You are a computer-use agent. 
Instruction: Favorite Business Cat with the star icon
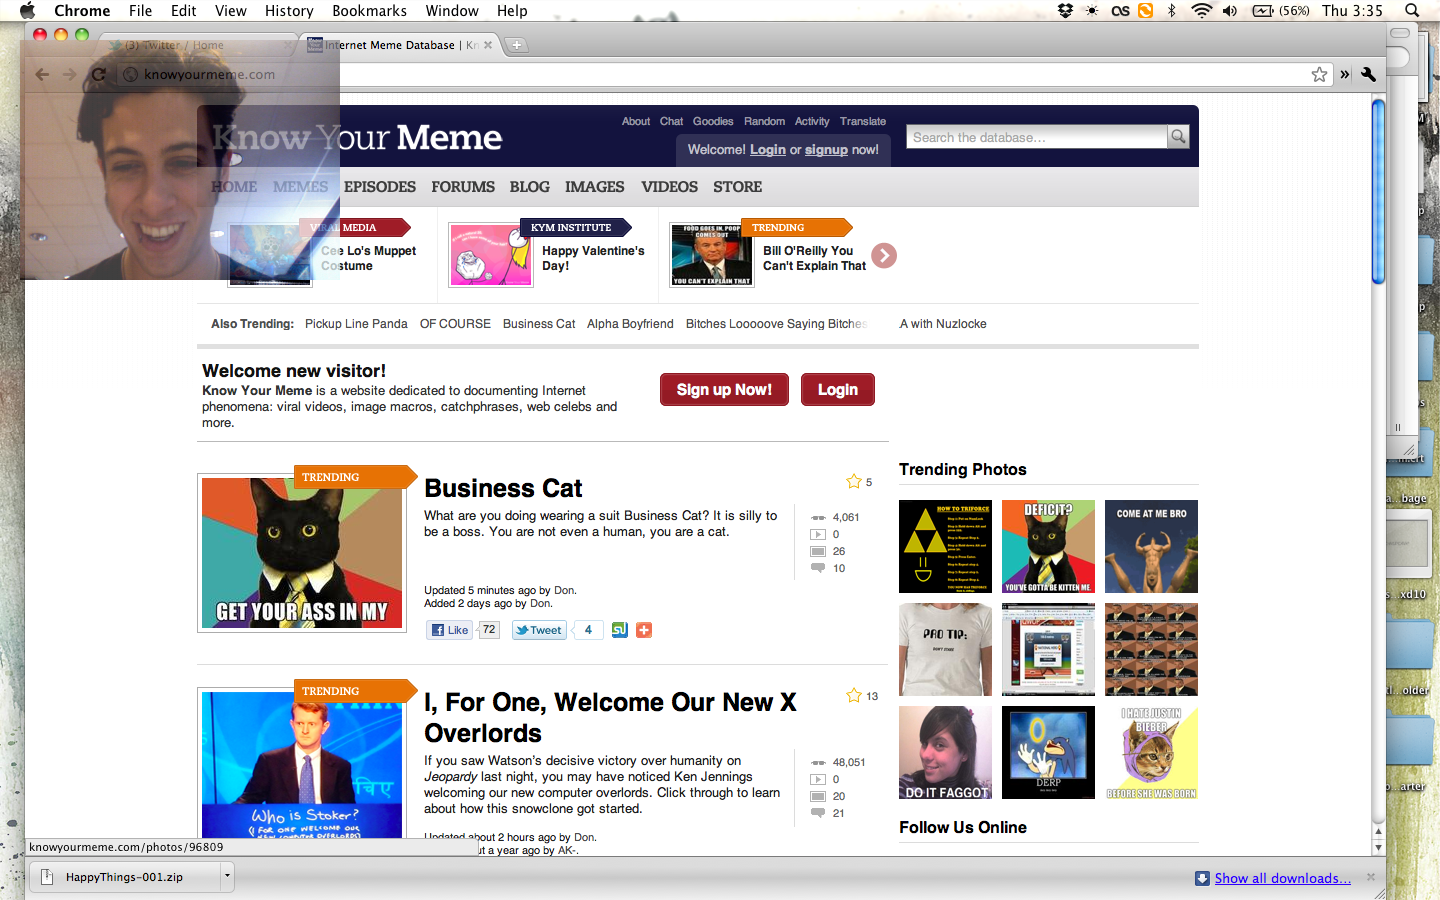pos(854,482)
